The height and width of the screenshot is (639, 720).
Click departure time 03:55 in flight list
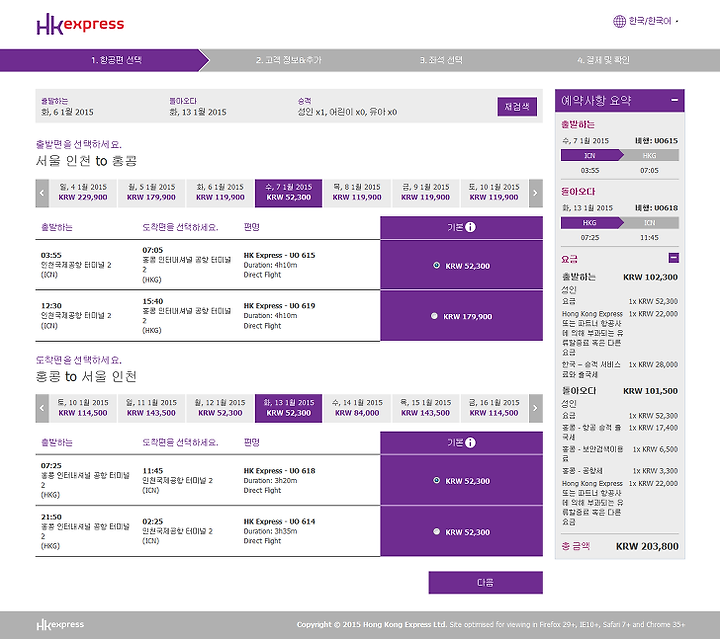tap(51, 255)
